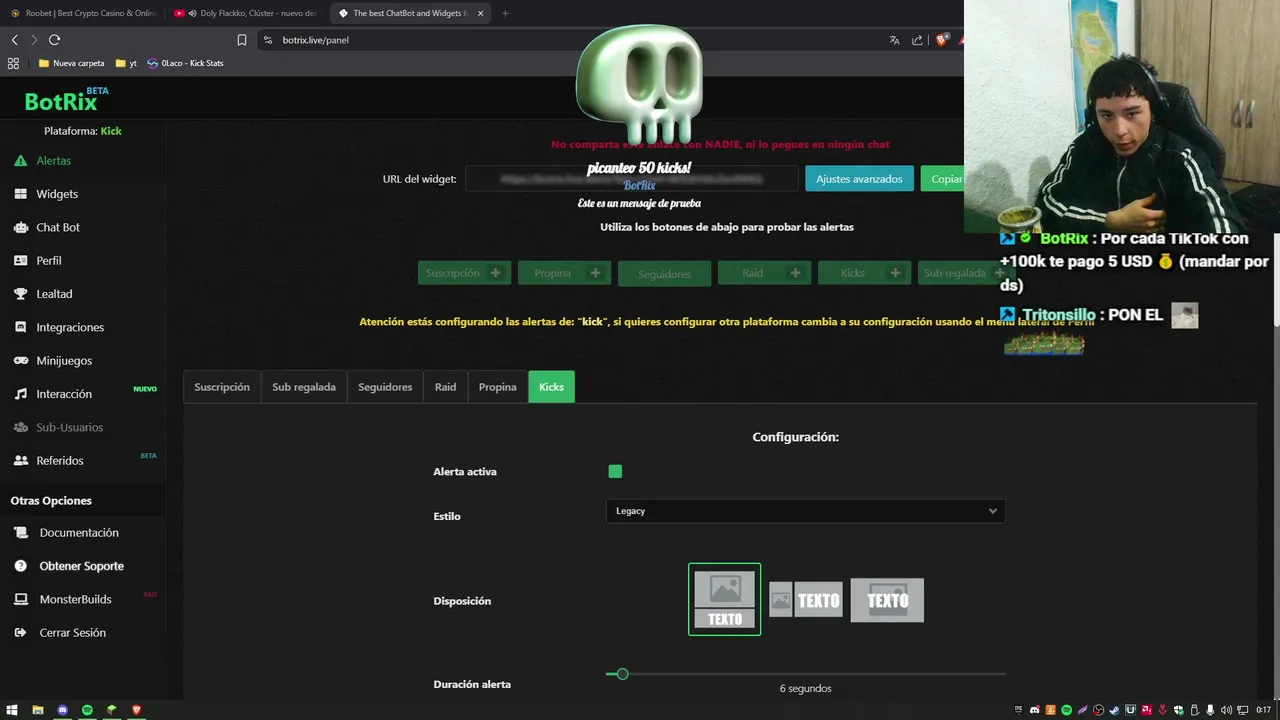1280x720 pixels.
Task: Go back in browser history
Action: 14,40
